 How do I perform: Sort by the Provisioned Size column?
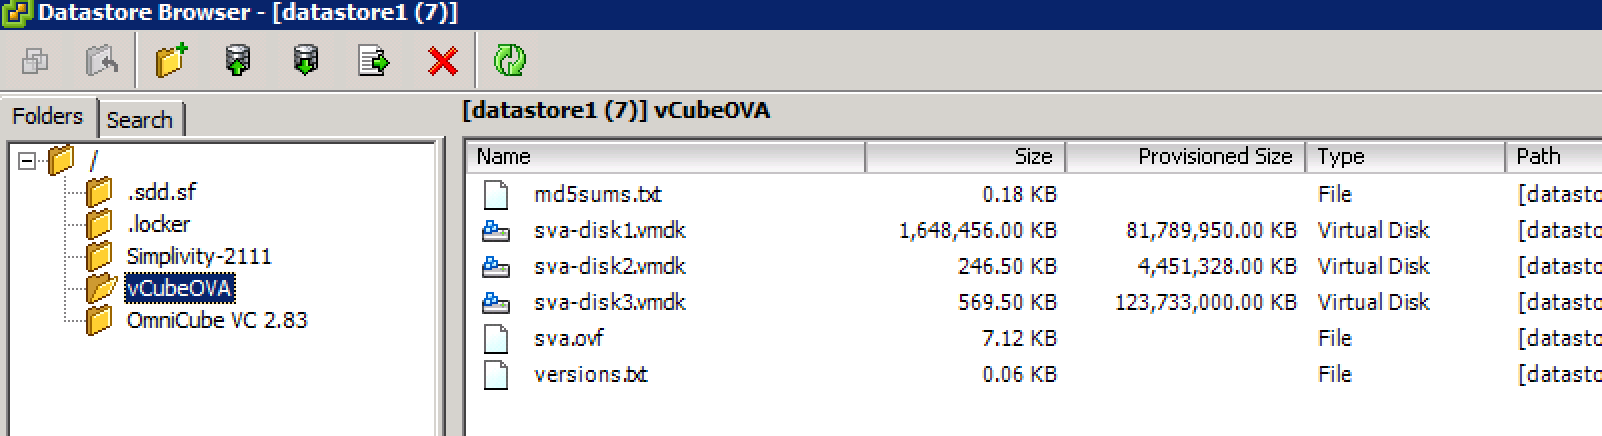[x=1186, y=157]
